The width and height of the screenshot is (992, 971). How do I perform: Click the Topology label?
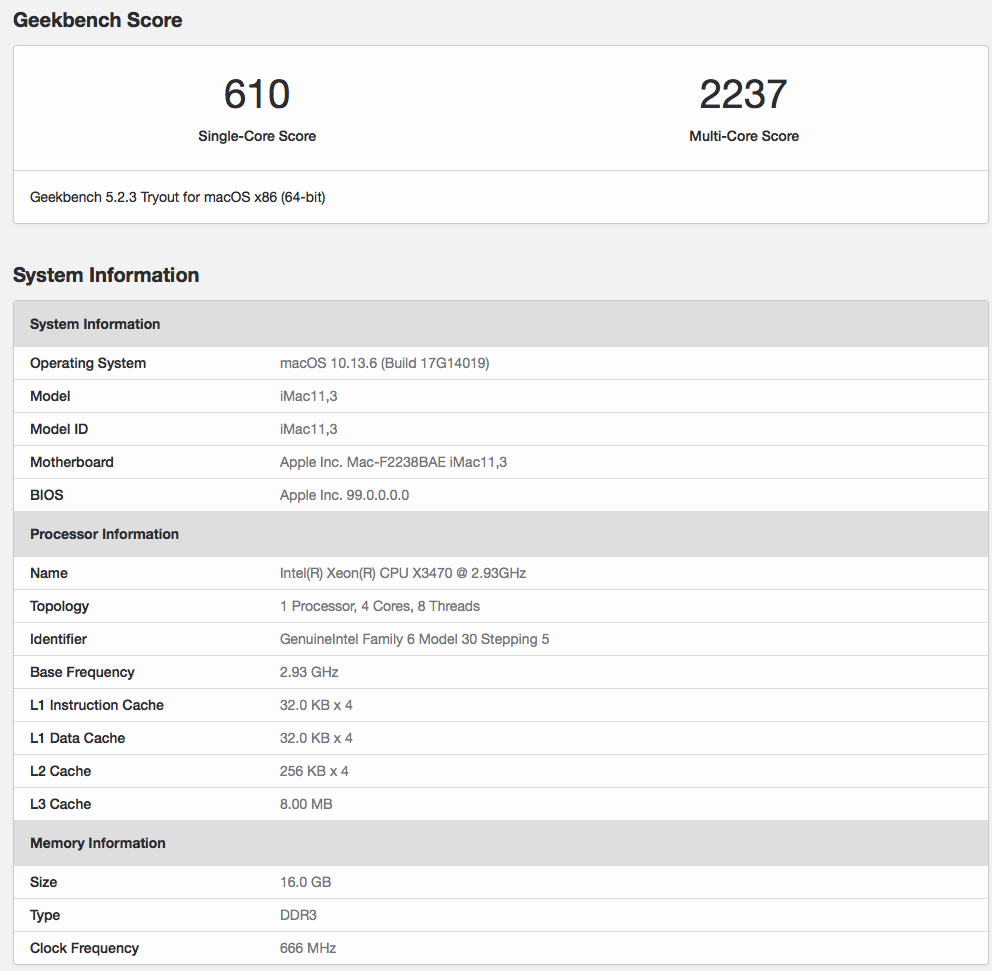(x=59, y=606)
